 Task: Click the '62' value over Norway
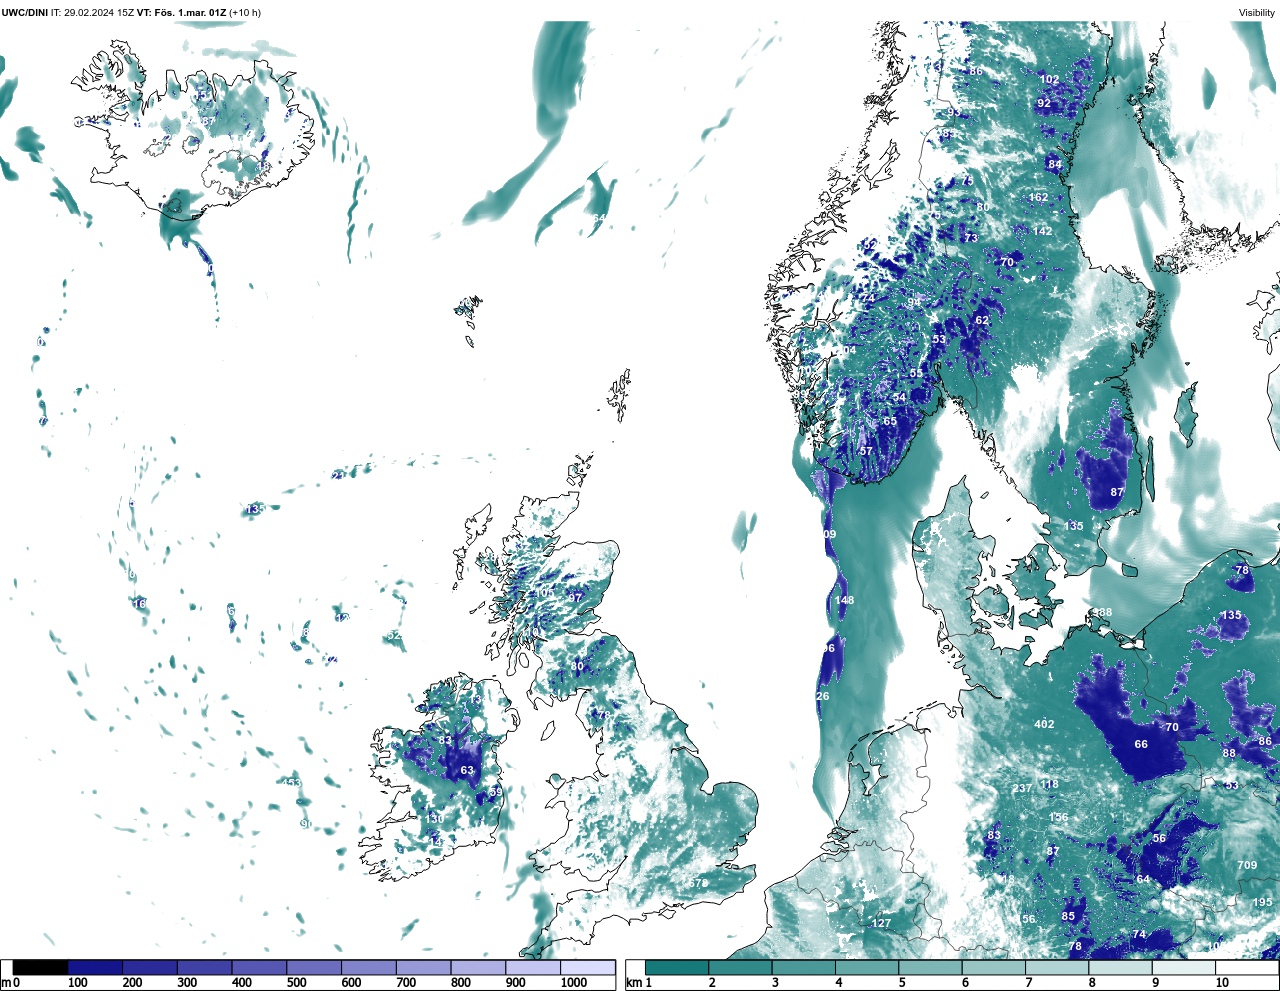coord(982,321)
